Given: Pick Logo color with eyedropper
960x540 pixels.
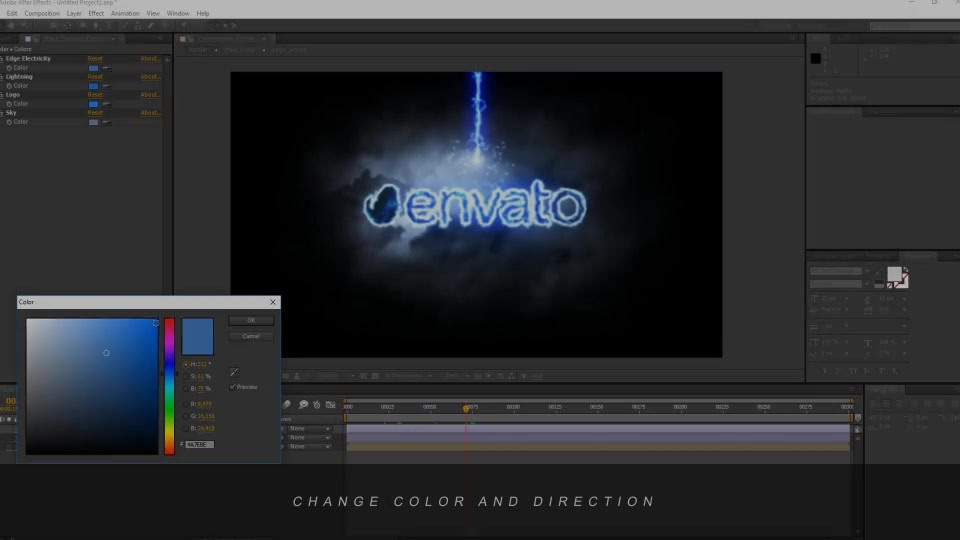Looking at the screenshot, I should click(x=107, y=104).
